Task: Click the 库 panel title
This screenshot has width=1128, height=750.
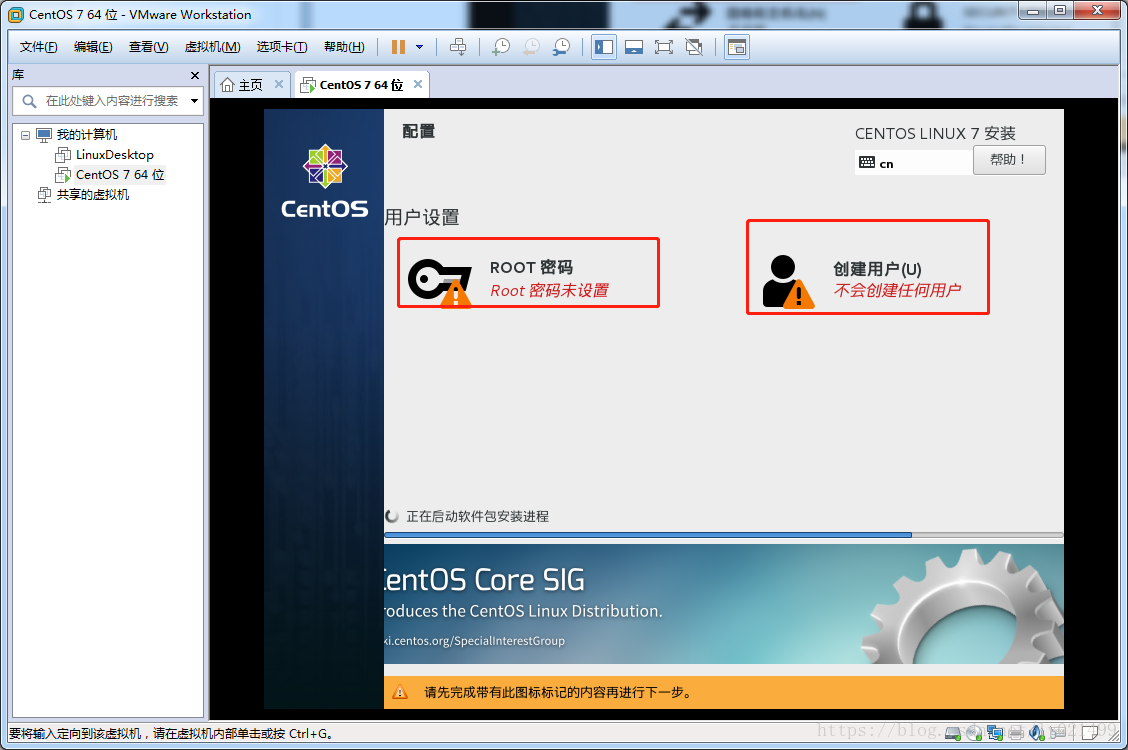Action: tap(18, 75)
